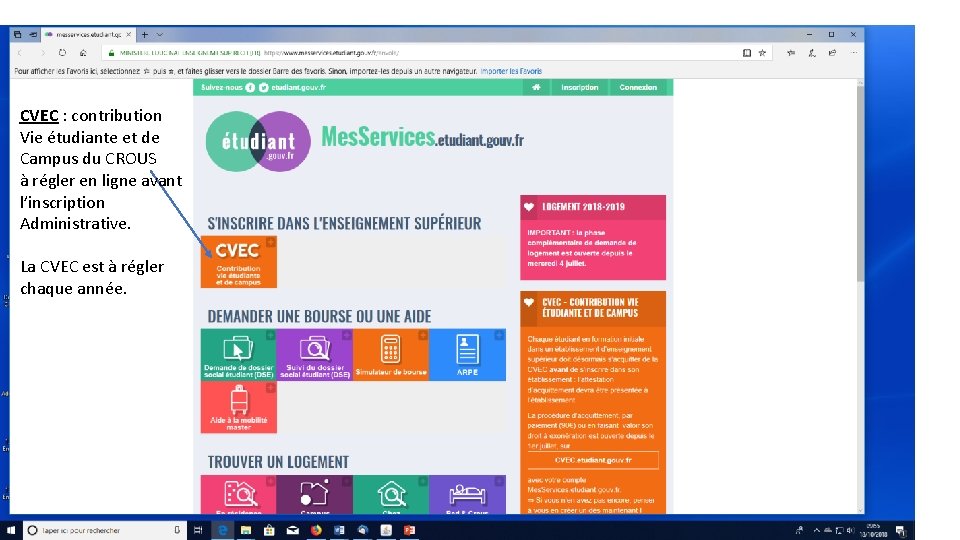Image resolution: width=960 pixels, height=540 pixels.
Task: Click the volume icon in system tray
Action: 850,530
